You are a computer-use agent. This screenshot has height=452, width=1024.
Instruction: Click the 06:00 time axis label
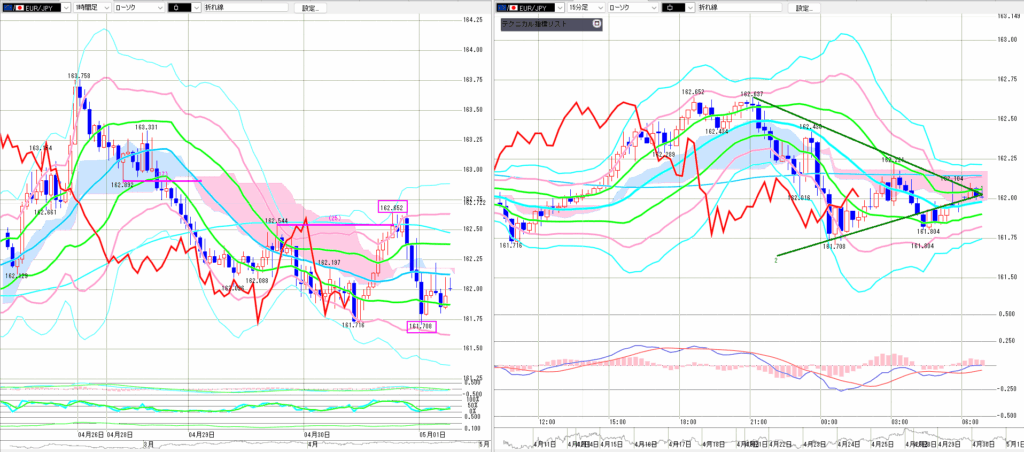coord(970,421)
